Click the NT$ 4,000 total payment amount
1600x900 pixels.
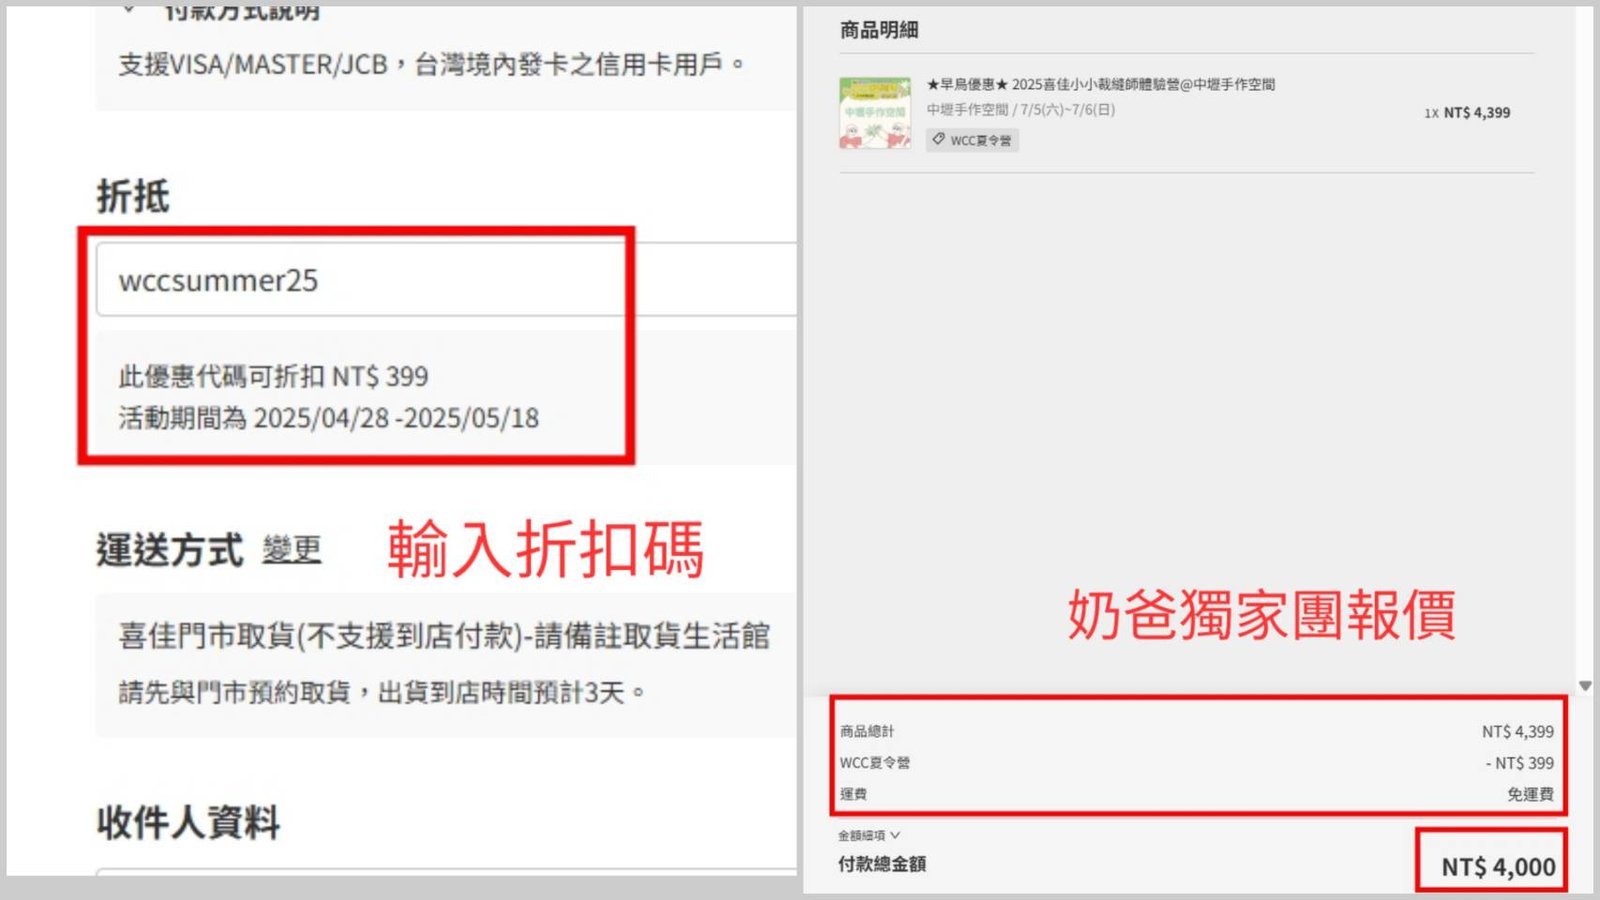pos(1497,867)
